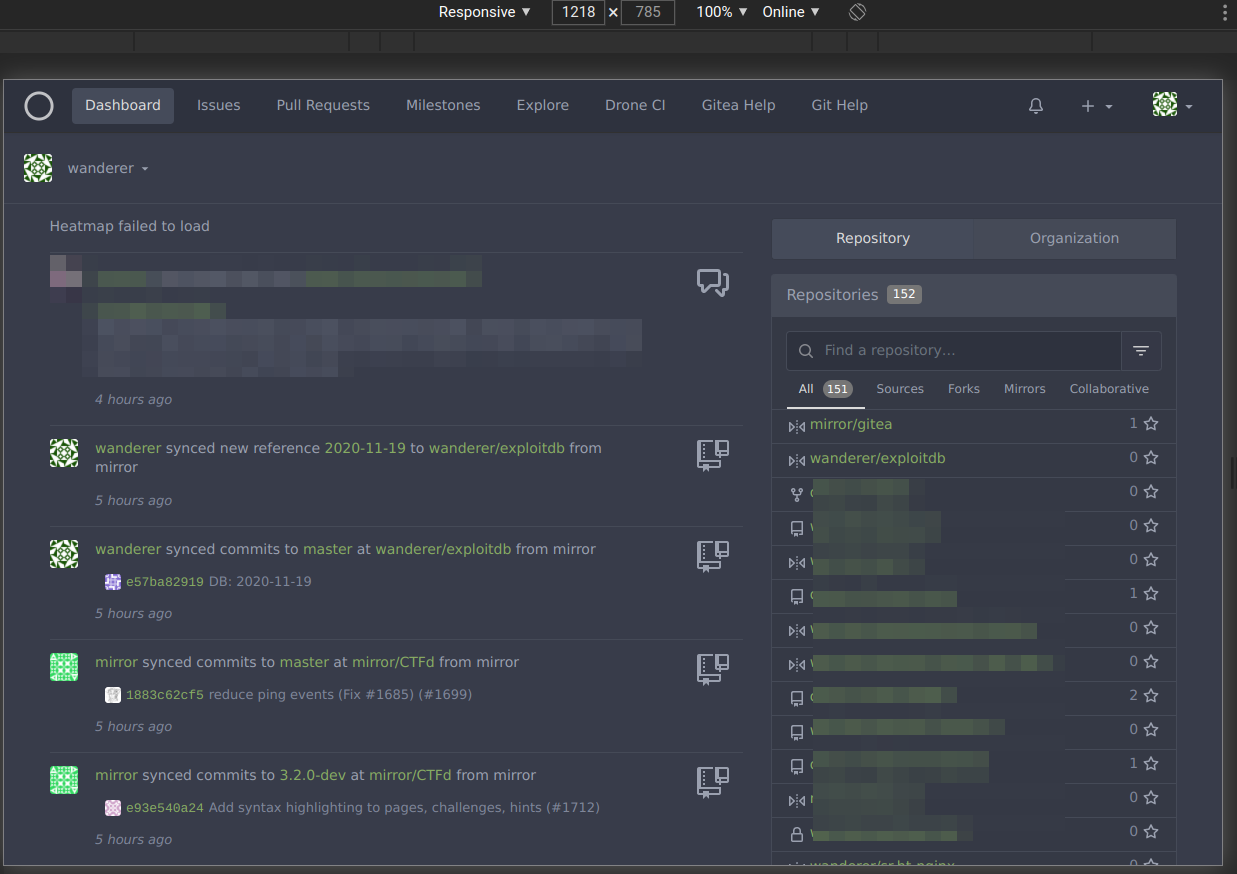This screenshot has width=1237, height=874.
Task: Select the Mirrors filter tab
Action: coord(1025,389)
